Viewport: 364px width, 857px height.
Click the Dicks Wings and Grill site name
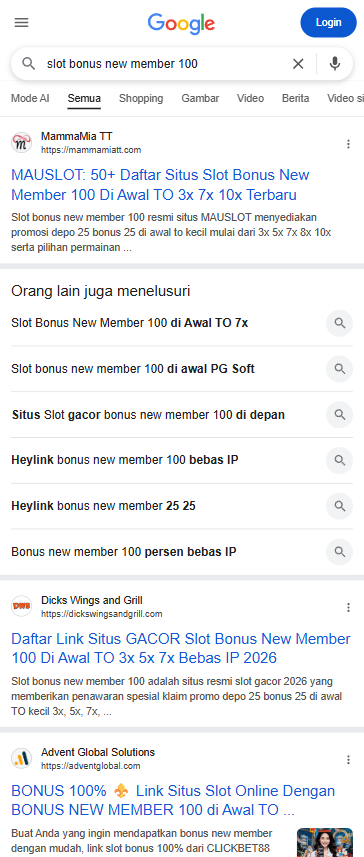[92, 600]
